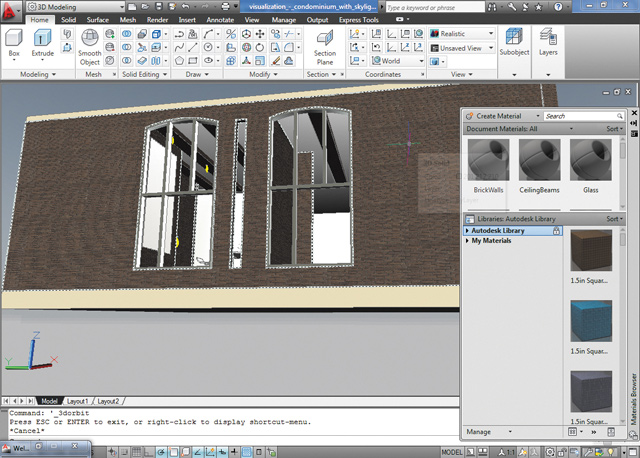Click Sort in the Document Materials header
The width and height of the screenshot is (640, 458).
coord(614,129)
